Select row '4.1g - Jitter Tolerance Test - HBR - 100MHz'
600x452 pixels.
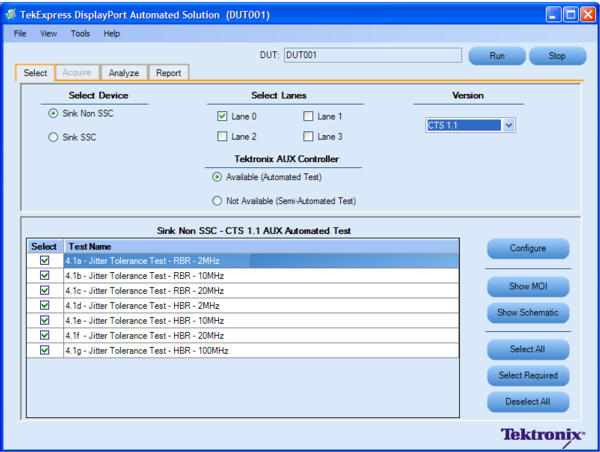coord(261,350)
